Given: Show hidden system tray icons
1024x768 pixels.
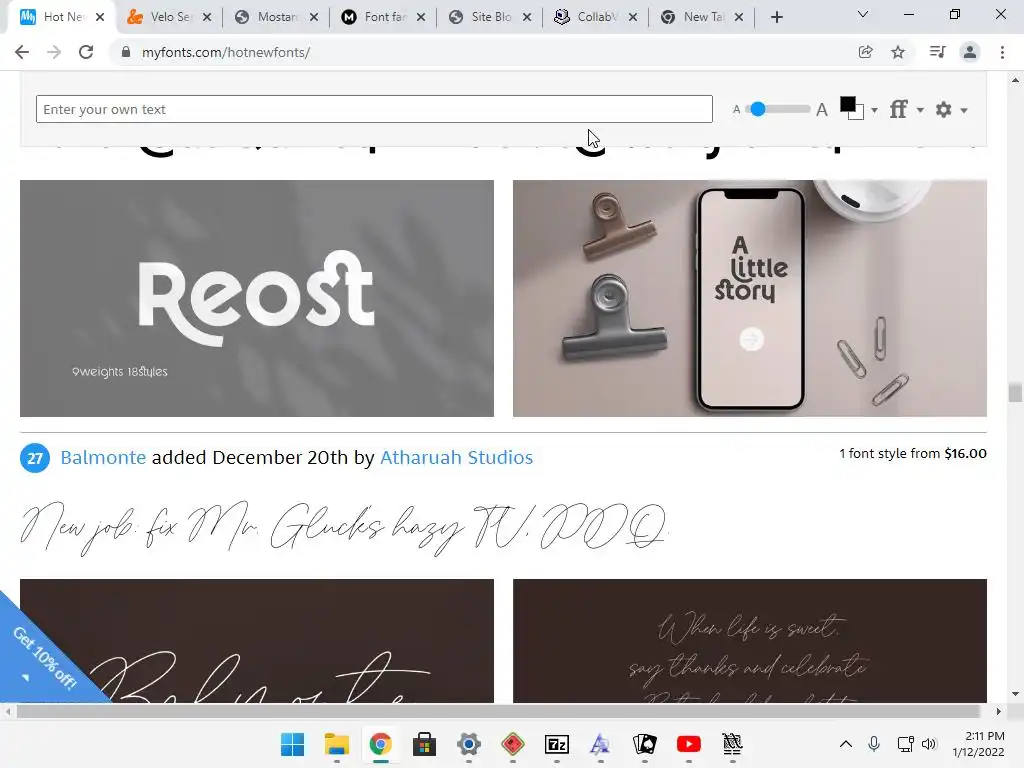Looking at the screenshot, I should pyautogui.click(x=846, y=744).
